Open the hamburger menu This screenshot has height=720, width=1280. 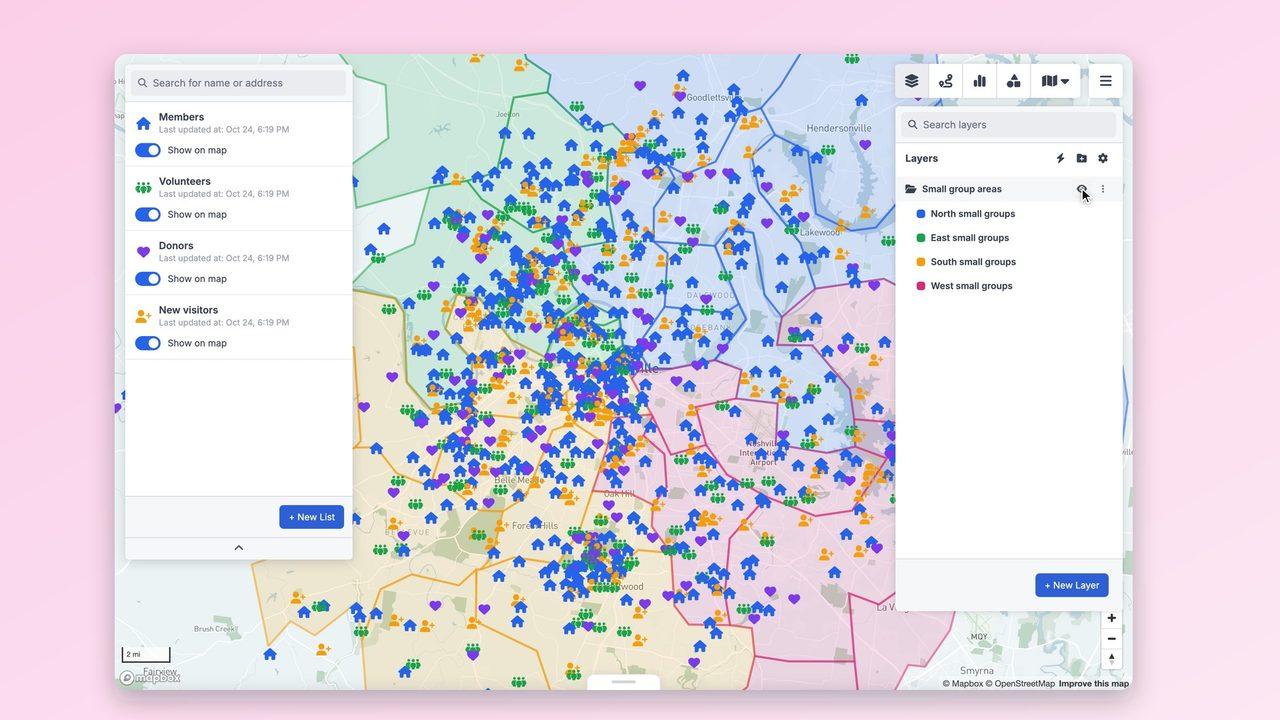[x=1106, y=81]
